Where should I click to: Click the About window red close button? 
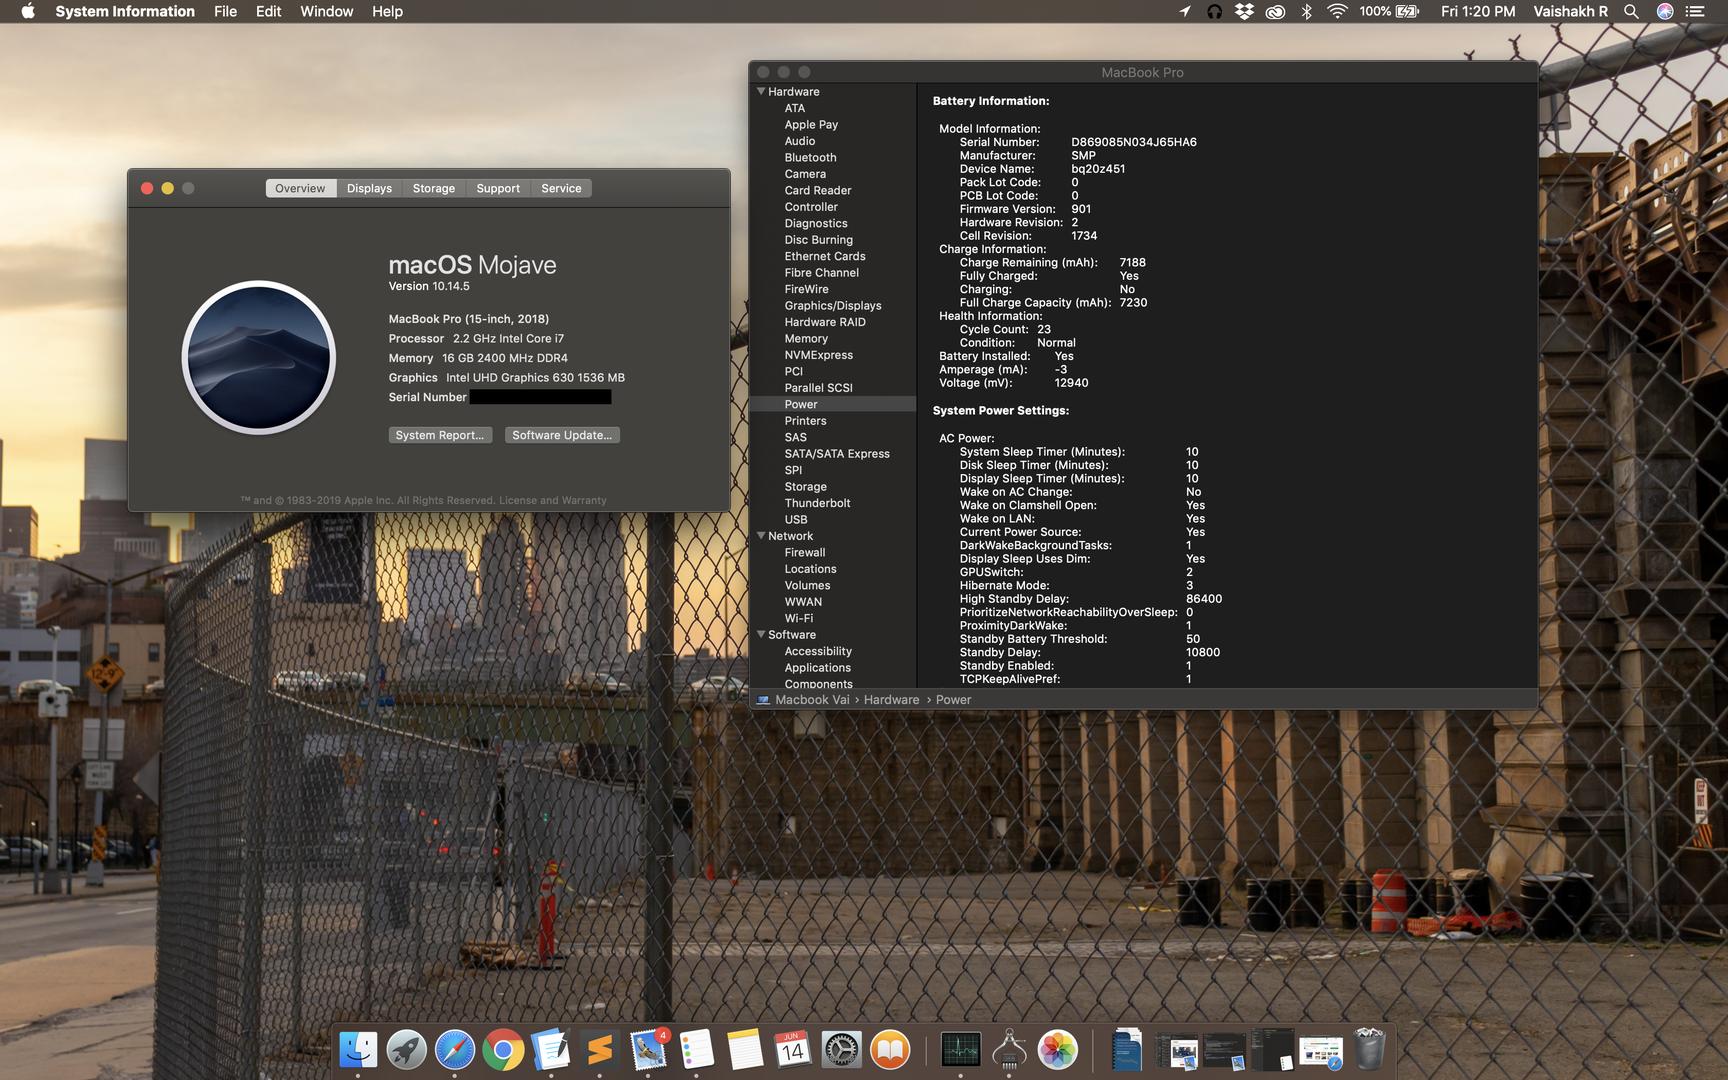(x=147, y=188)
